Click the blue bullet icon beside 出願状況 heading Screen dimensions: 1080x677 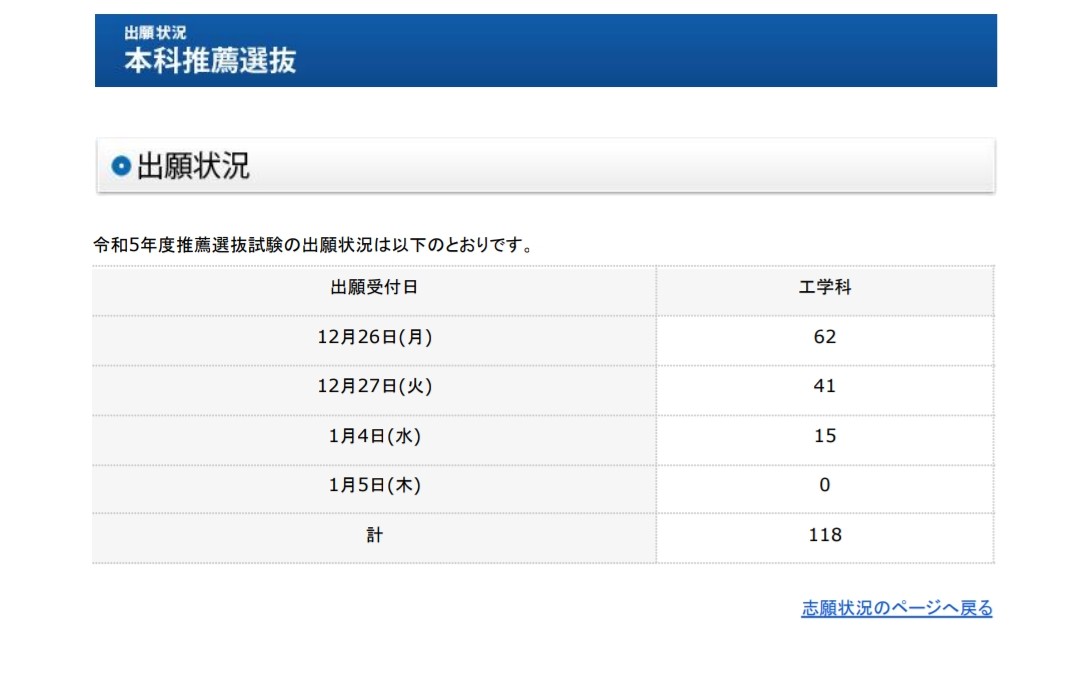click(121, 166)
